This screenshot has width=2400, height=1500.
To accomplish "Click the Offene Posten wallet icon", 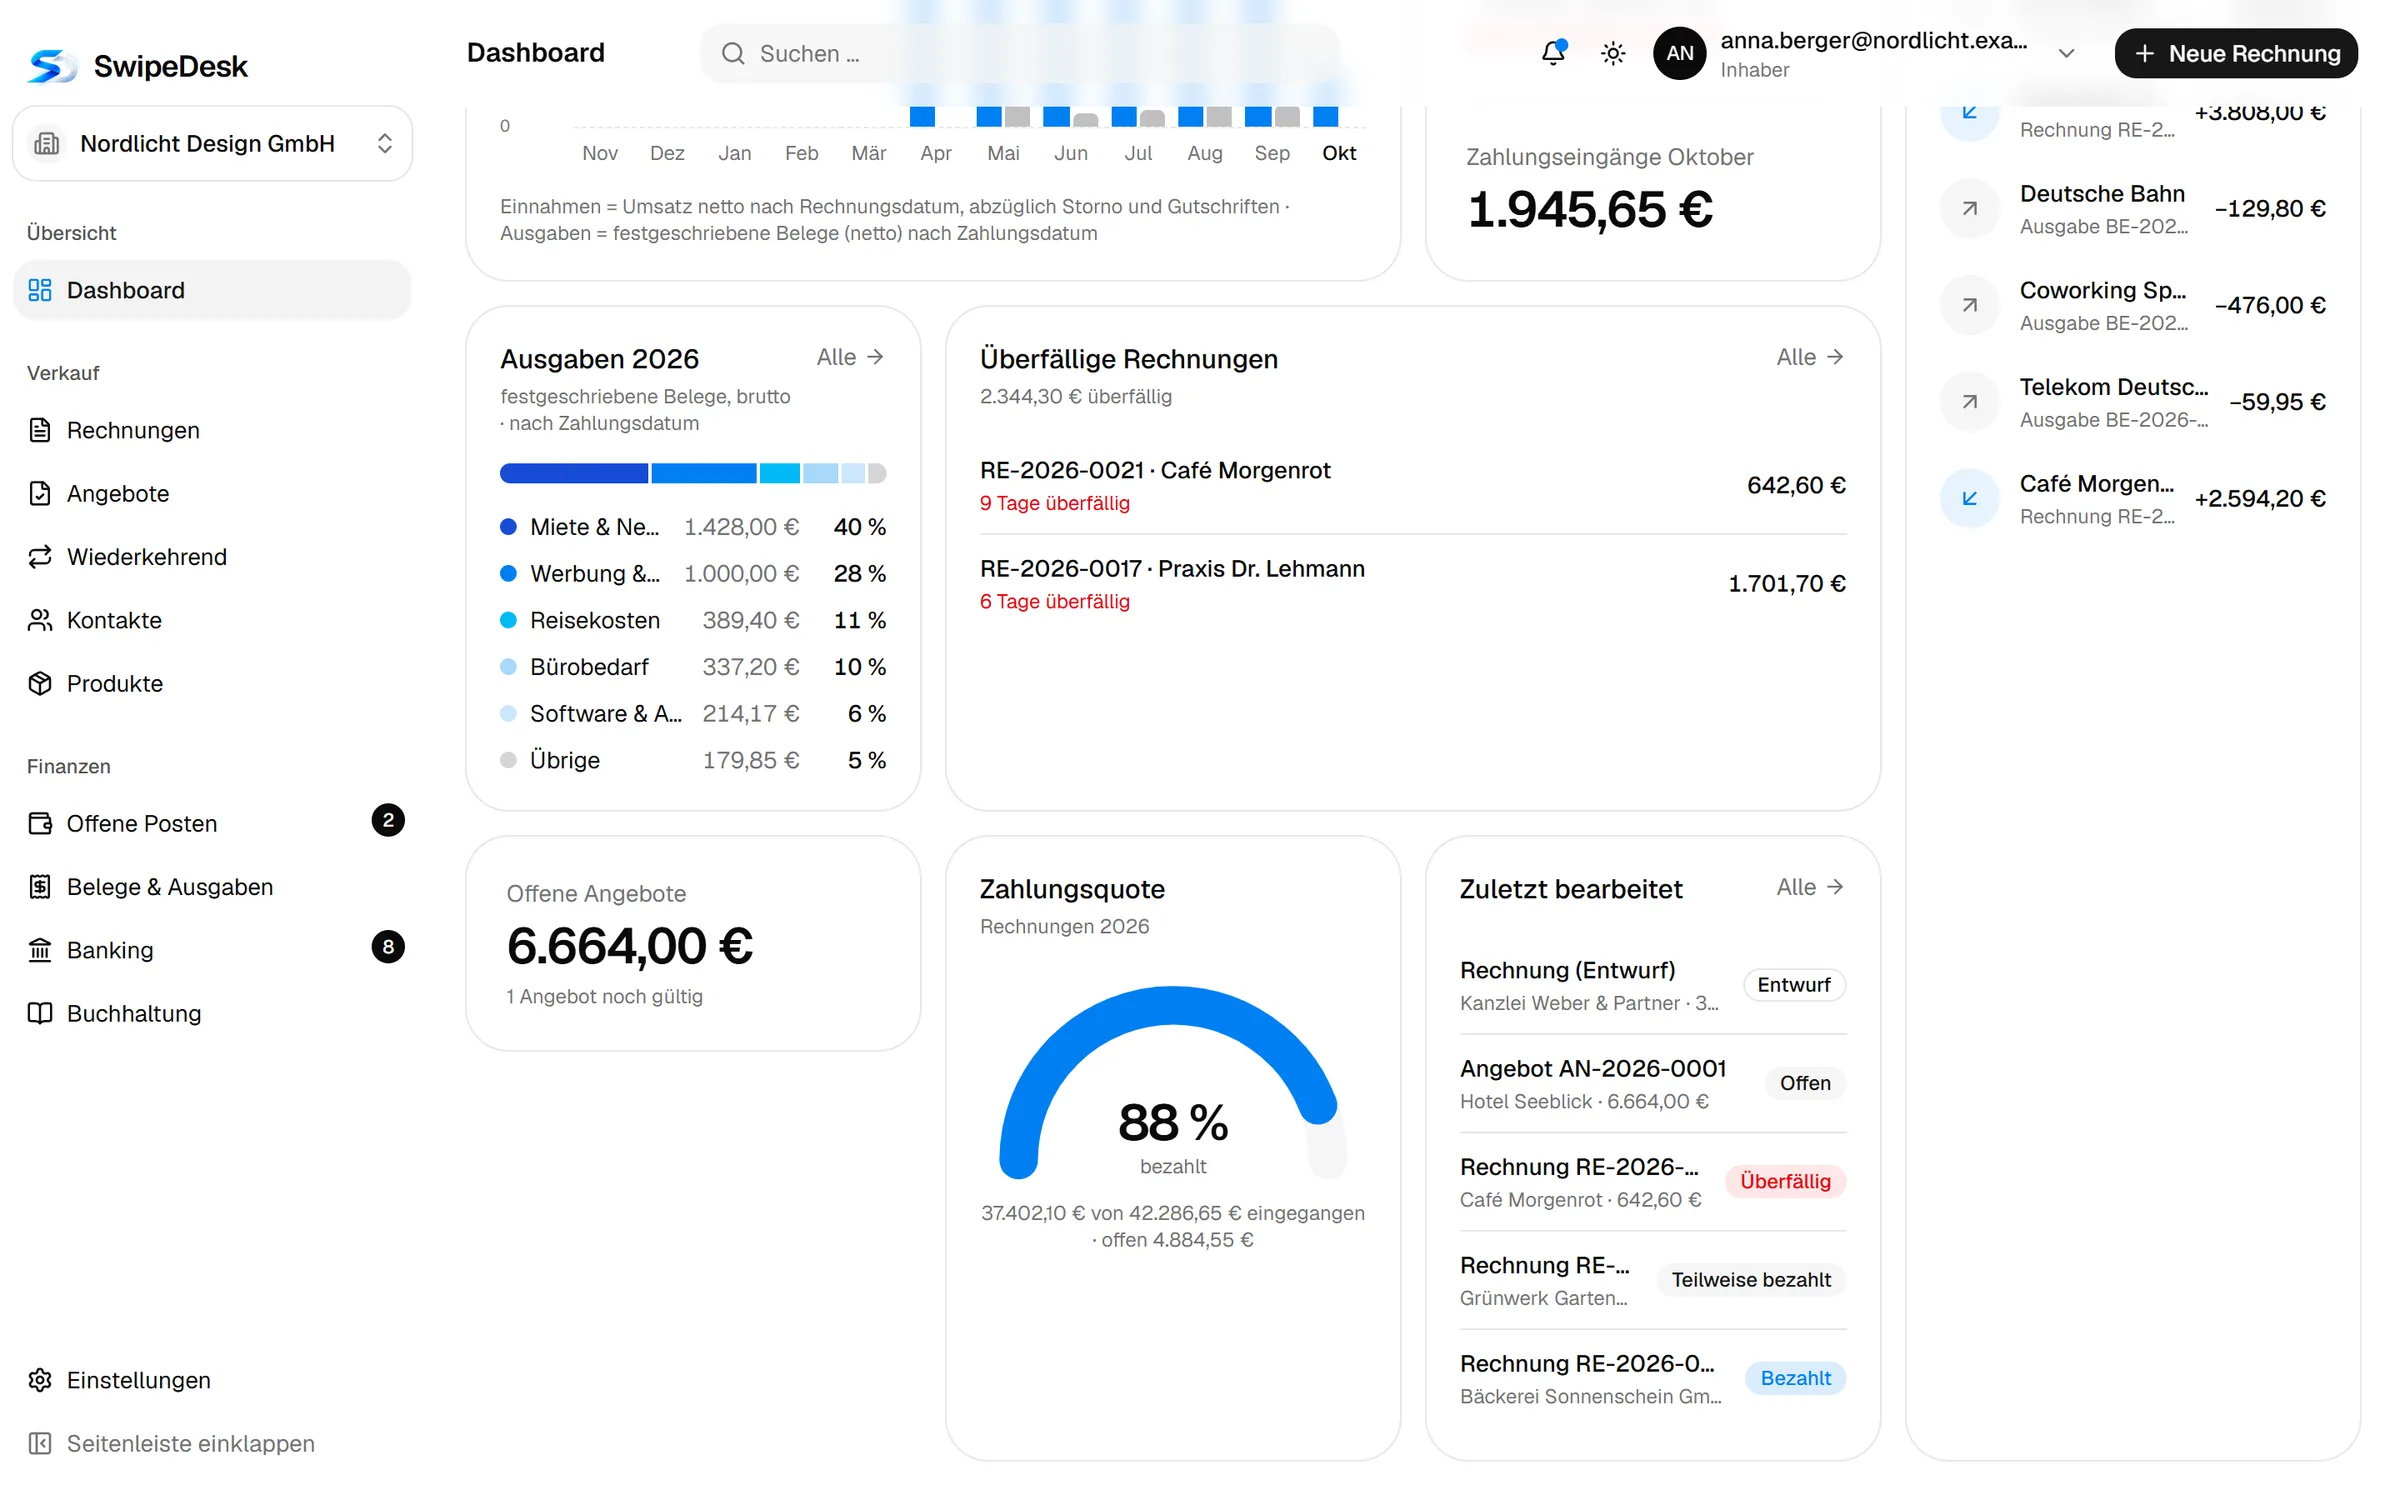I will point(40,823).
